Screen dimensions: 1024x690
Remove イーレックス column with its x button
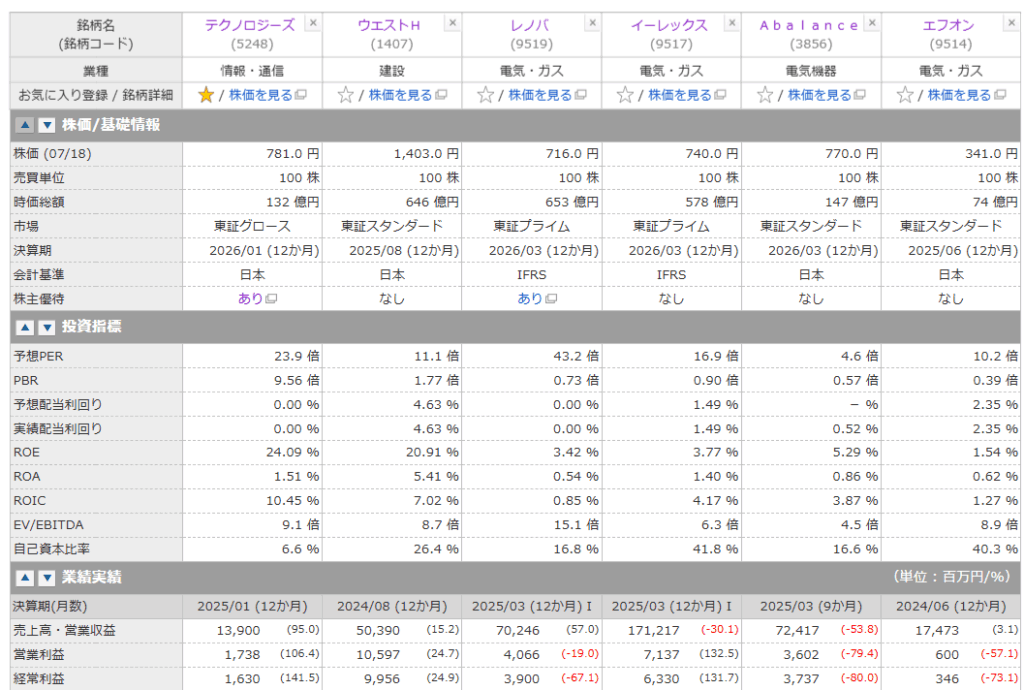point(732,23)
